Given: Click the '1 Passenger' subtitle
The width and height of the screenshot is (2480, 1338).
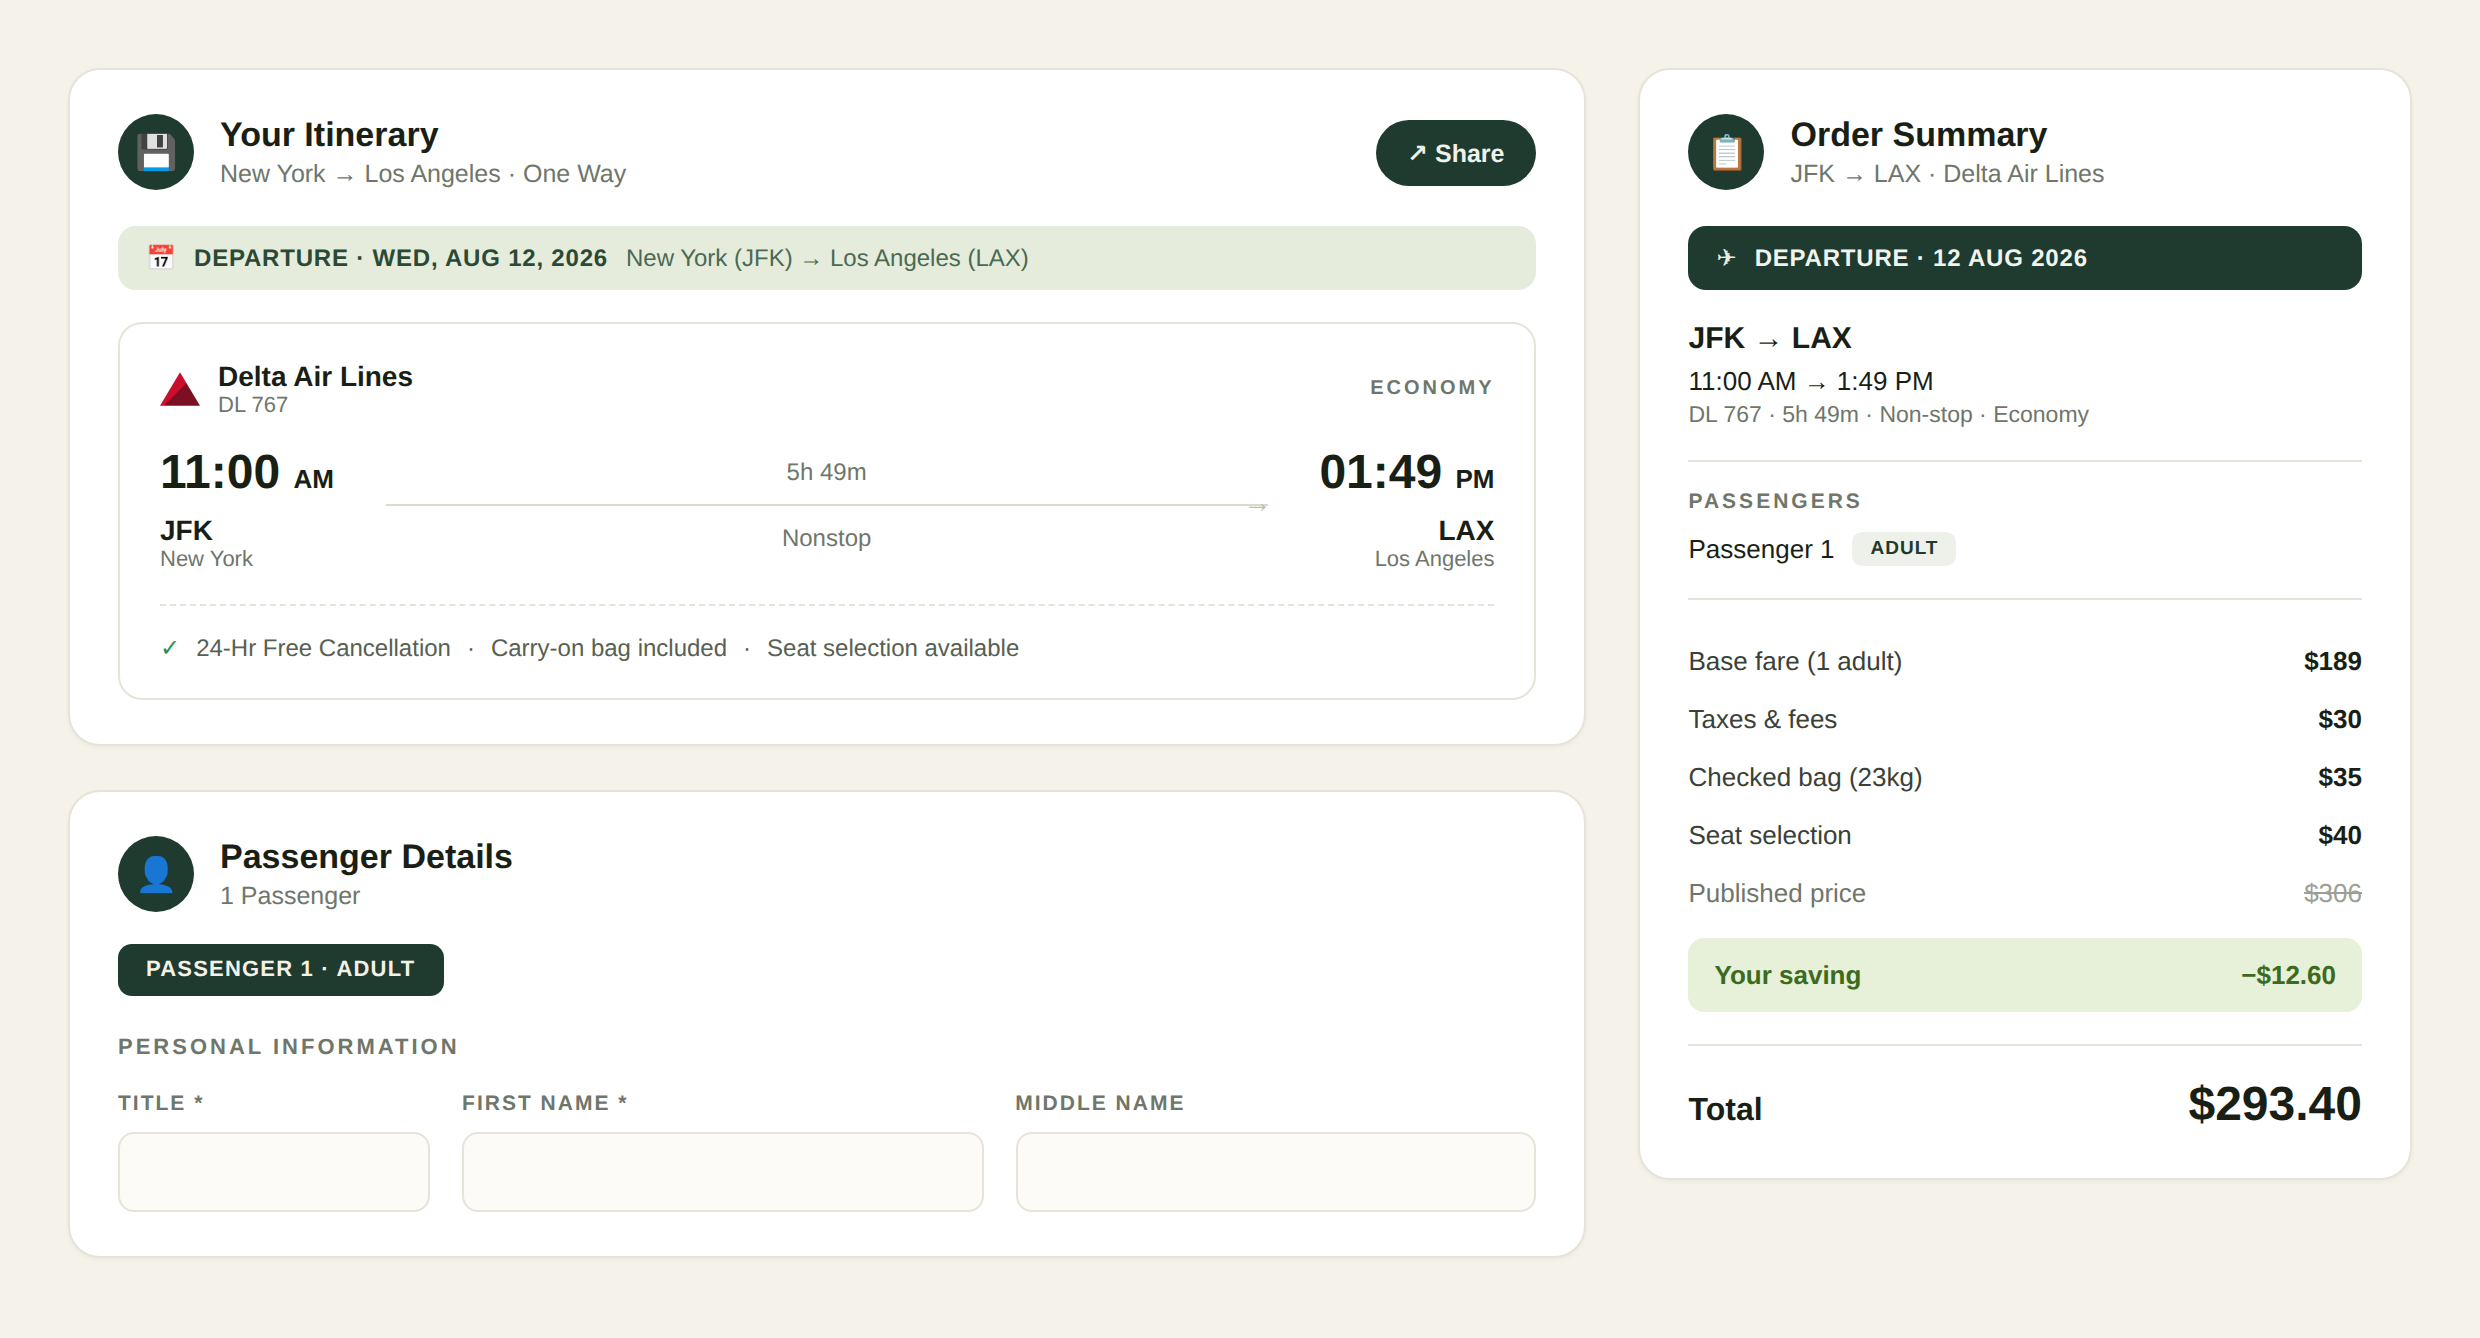Looking at the screenshot, I should point(290,896).
